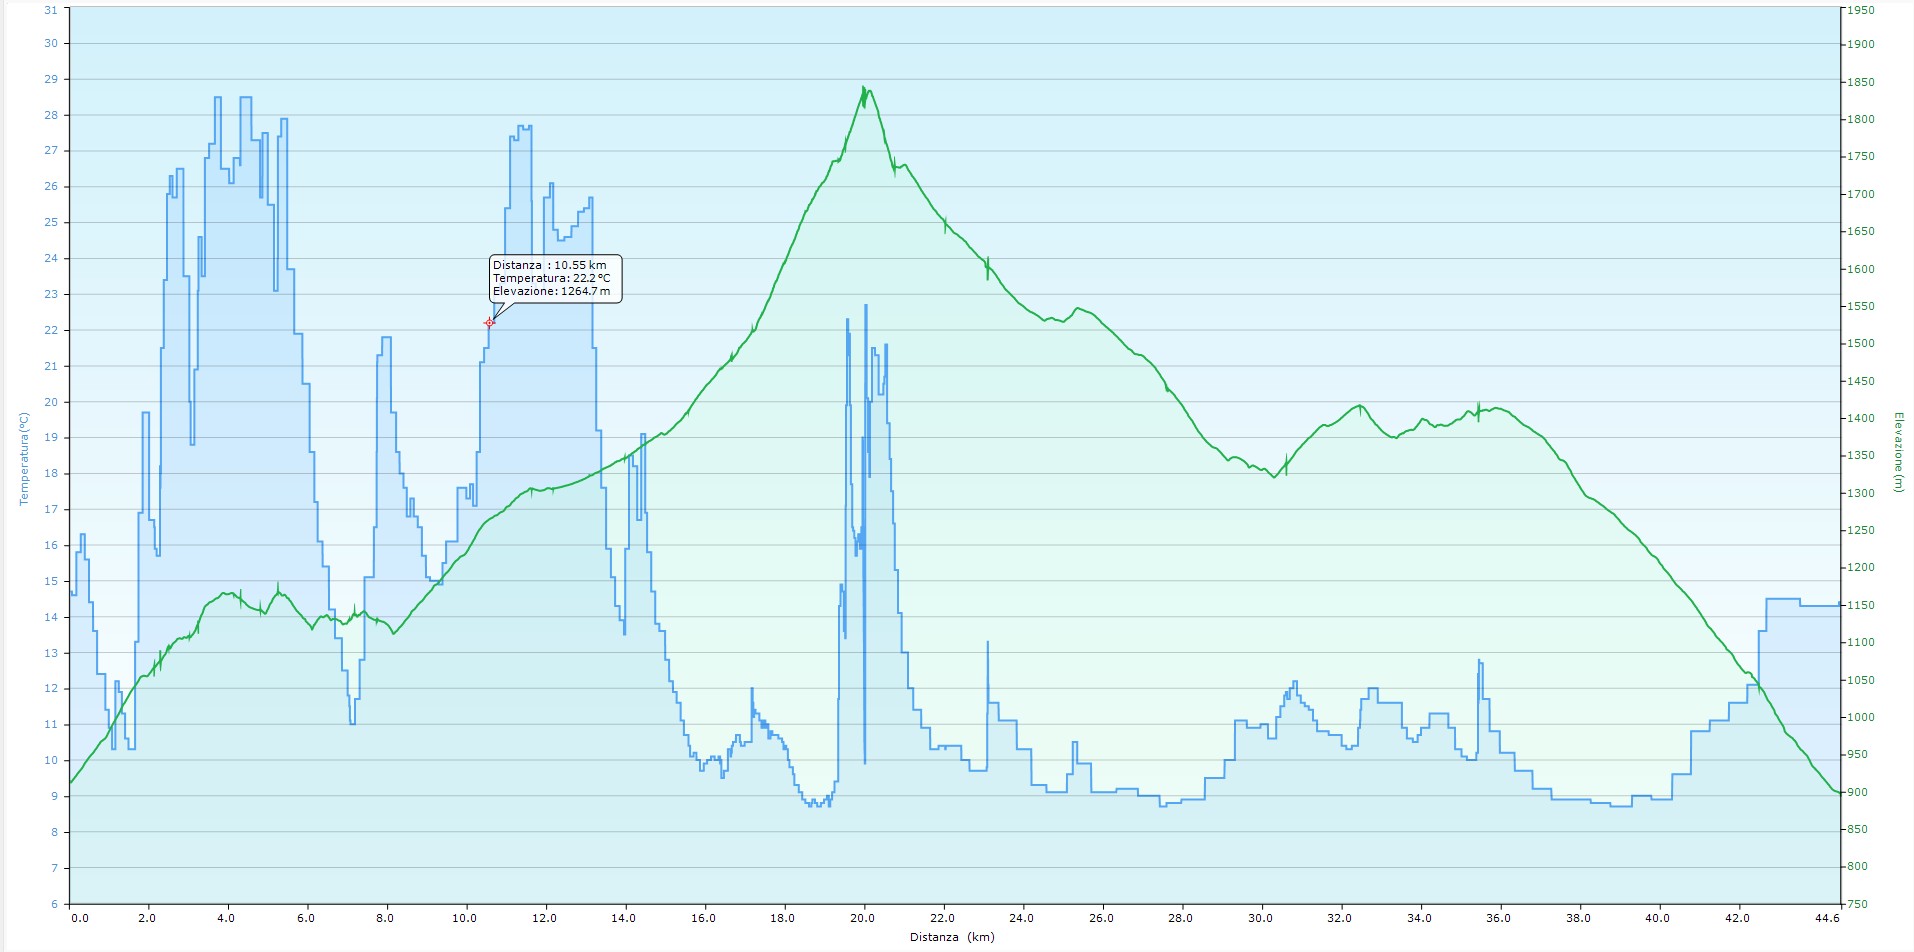Click the 'Distanza (km)' x-axis title
This screenshot has width=1914, height=952.
pos(952,937)
